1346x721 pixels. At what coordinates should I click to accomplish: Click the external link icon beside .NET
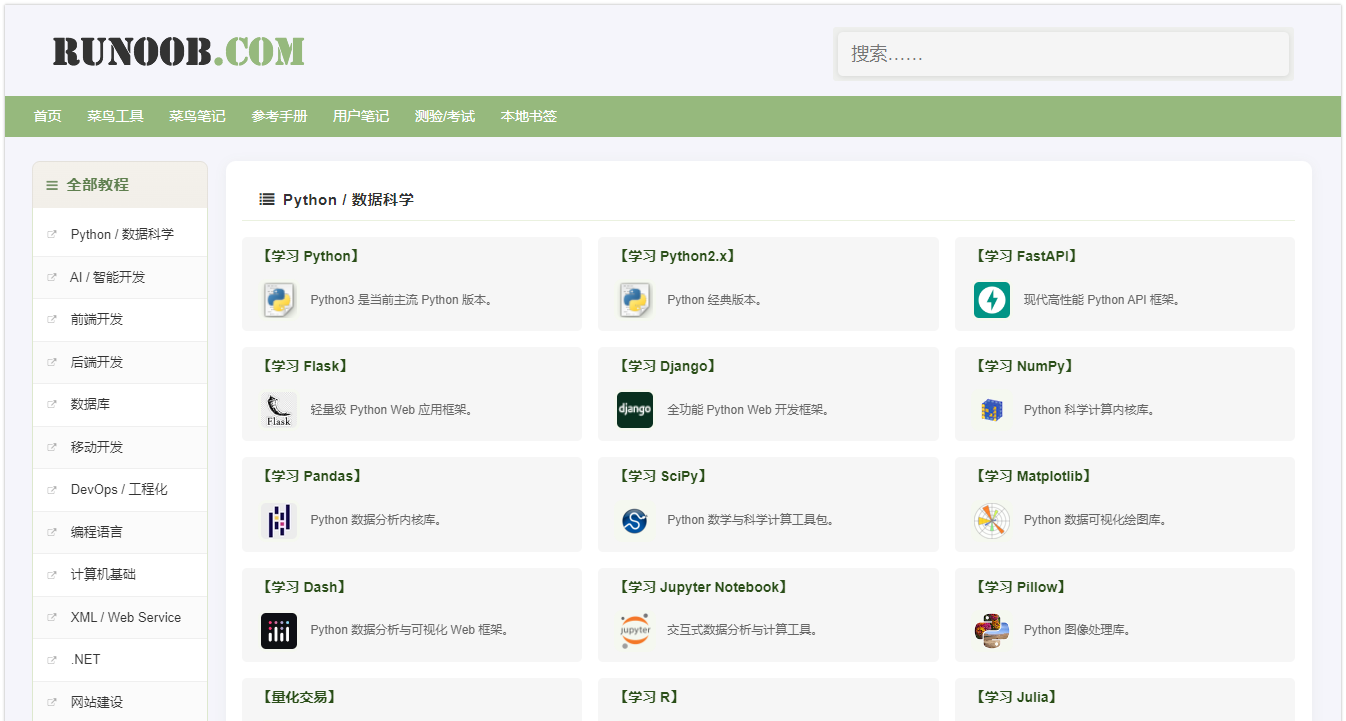52,660
